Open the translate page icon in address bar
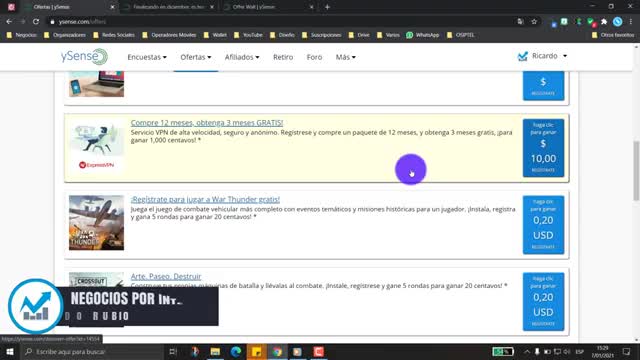 pos(520,22)
